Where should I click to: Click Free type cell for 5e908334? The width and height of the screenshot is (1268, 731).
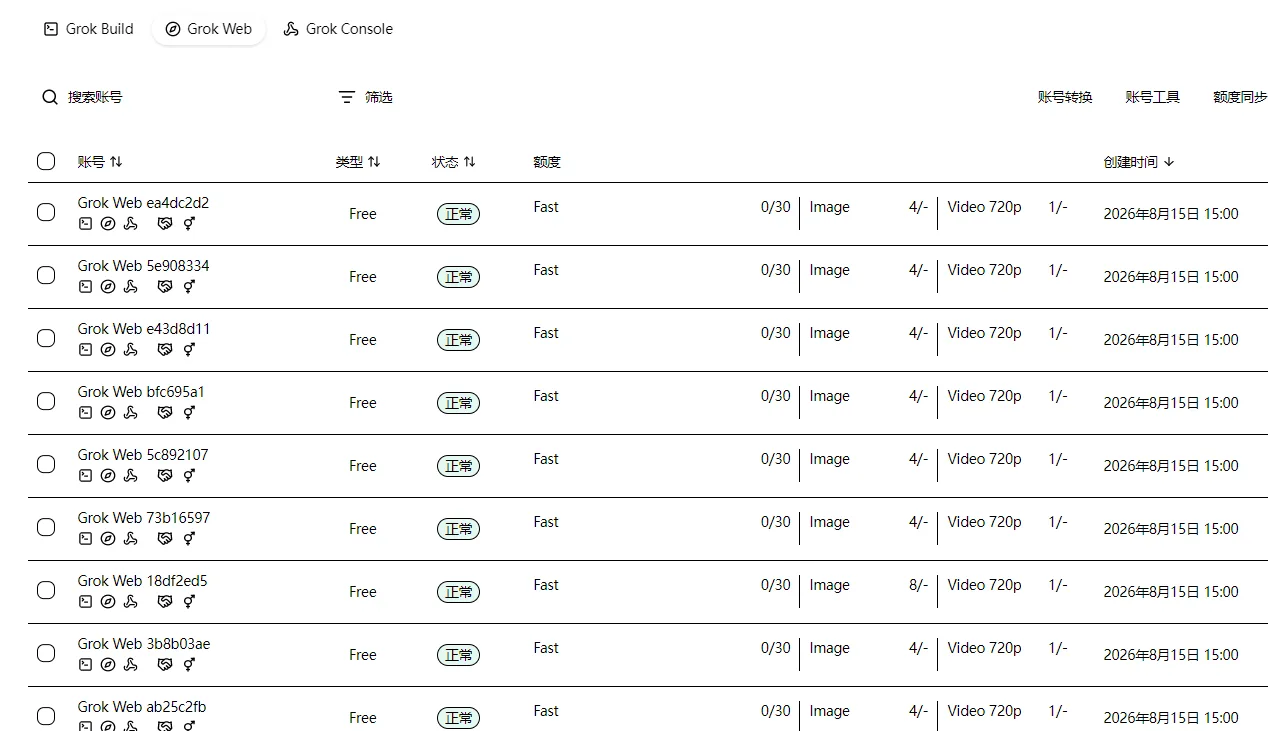363,277
